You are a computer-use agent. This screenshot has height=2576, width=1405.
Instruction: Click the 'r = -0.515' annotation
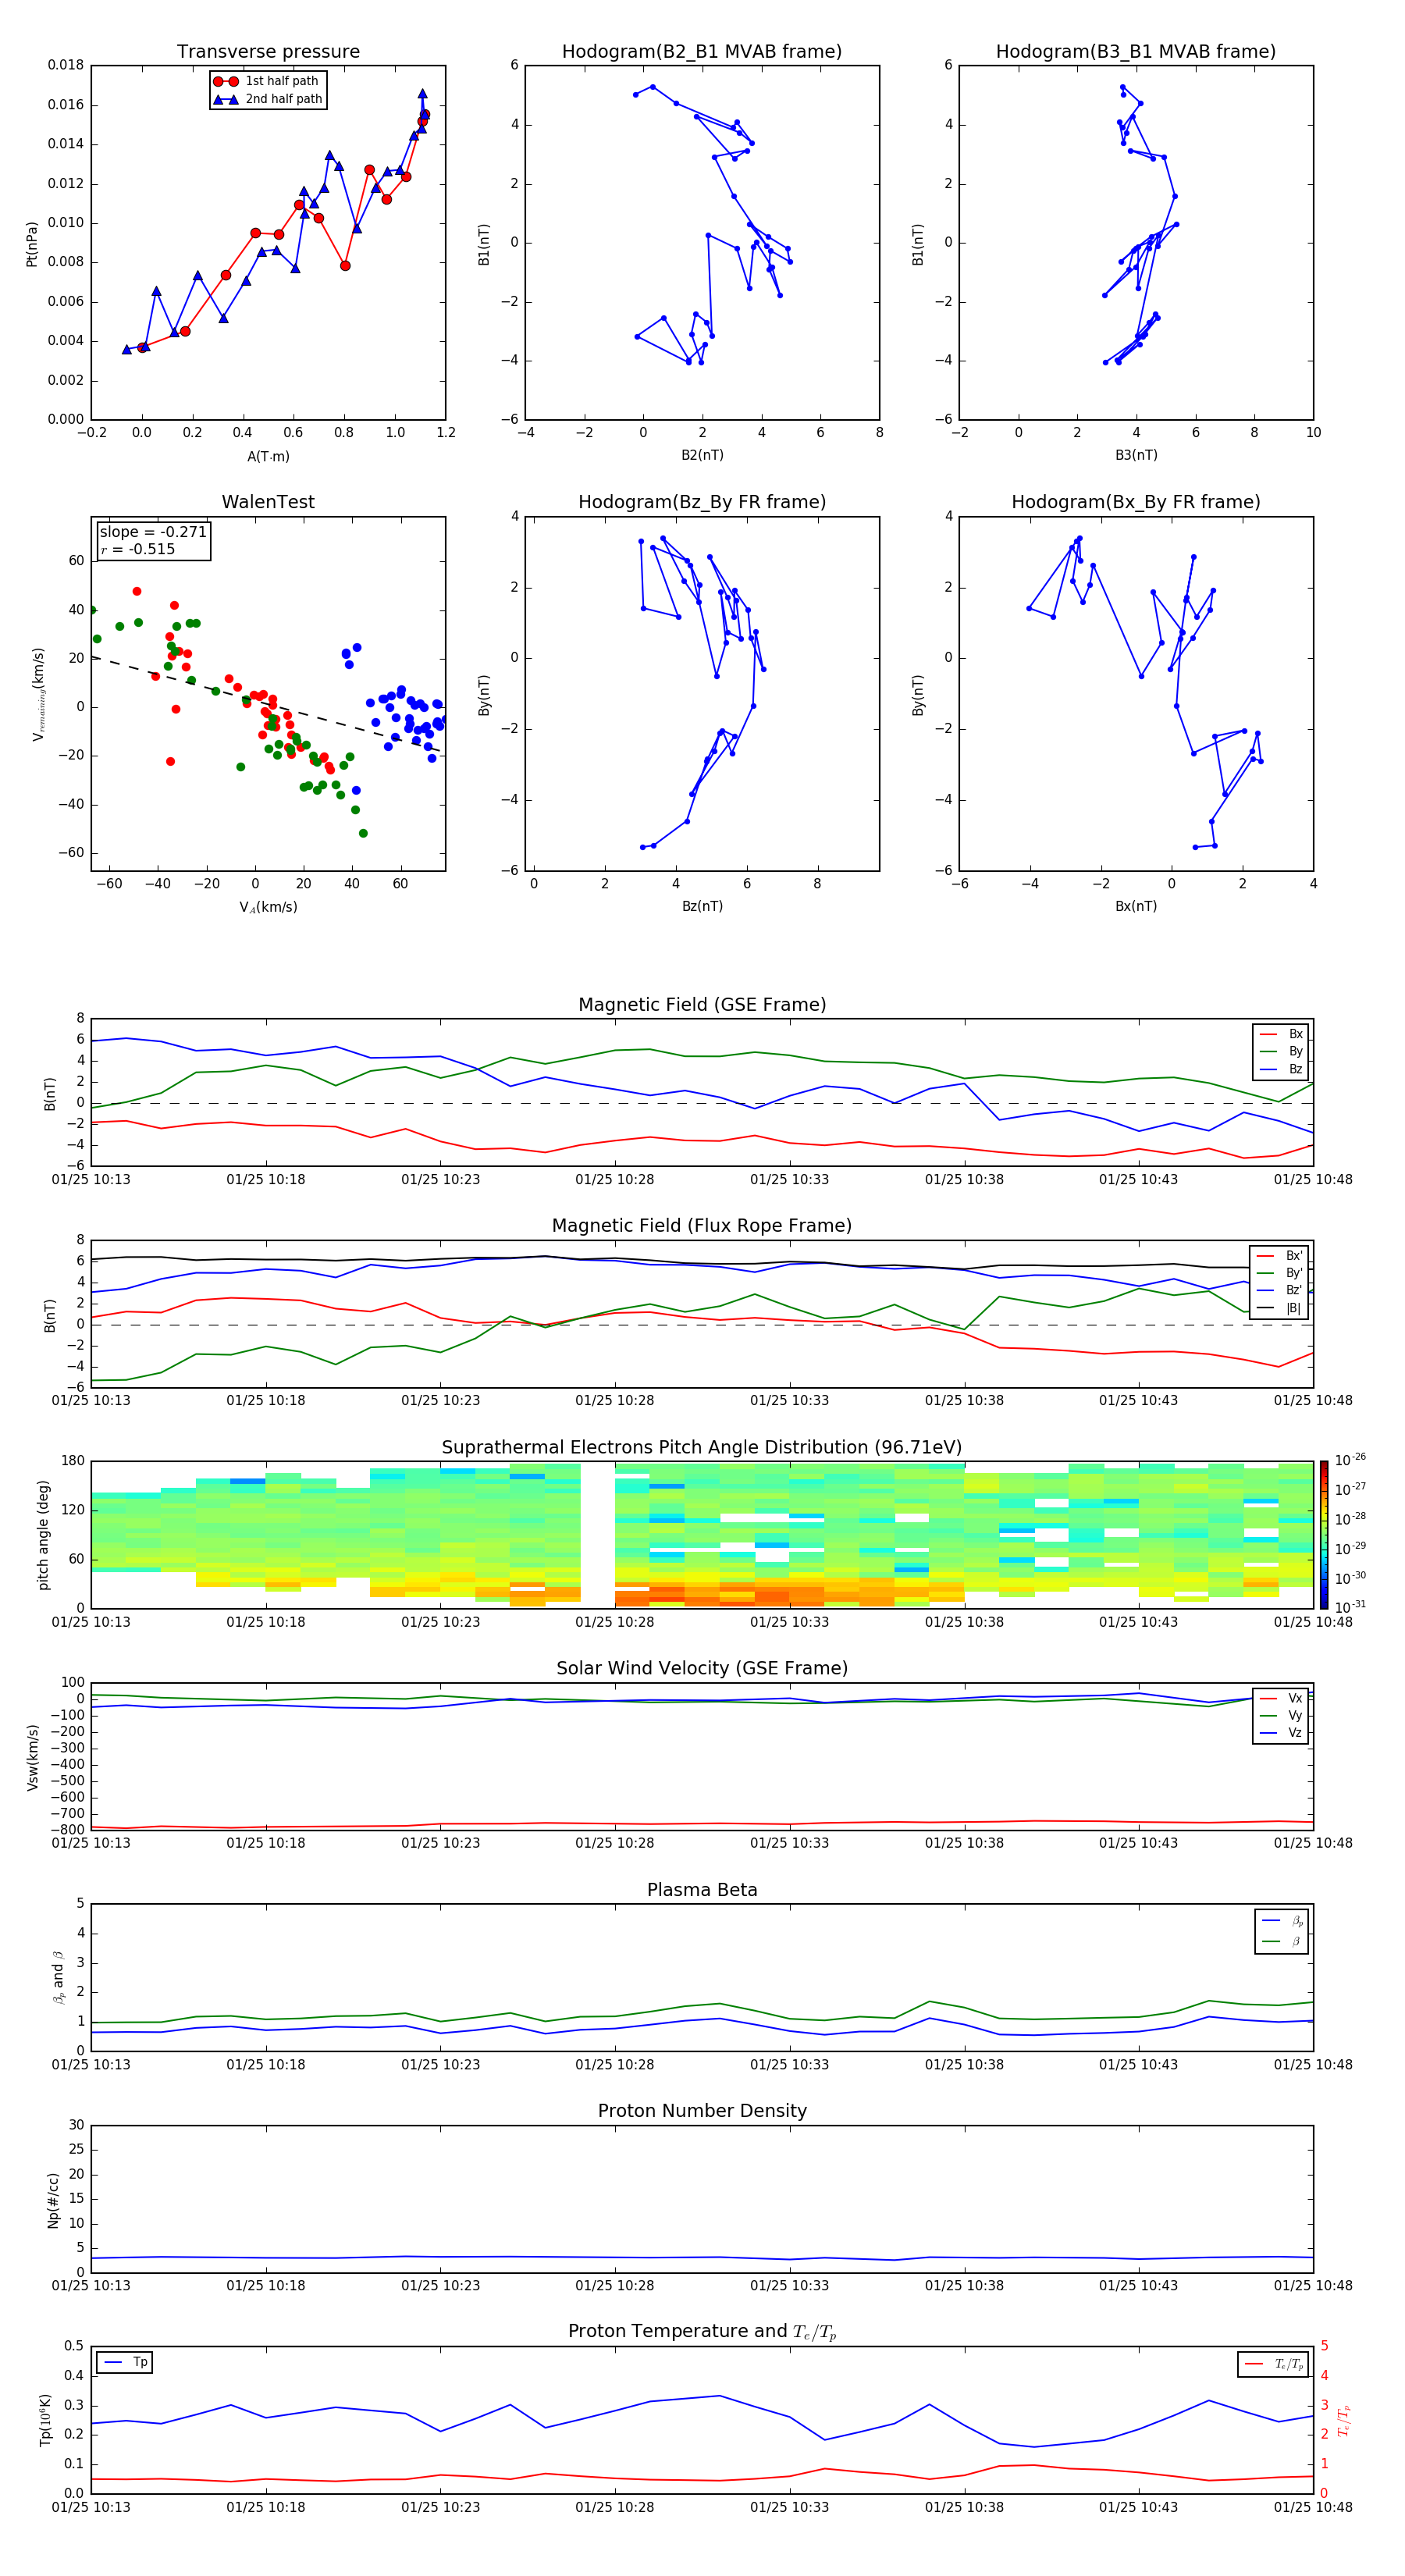click(138, 549)
